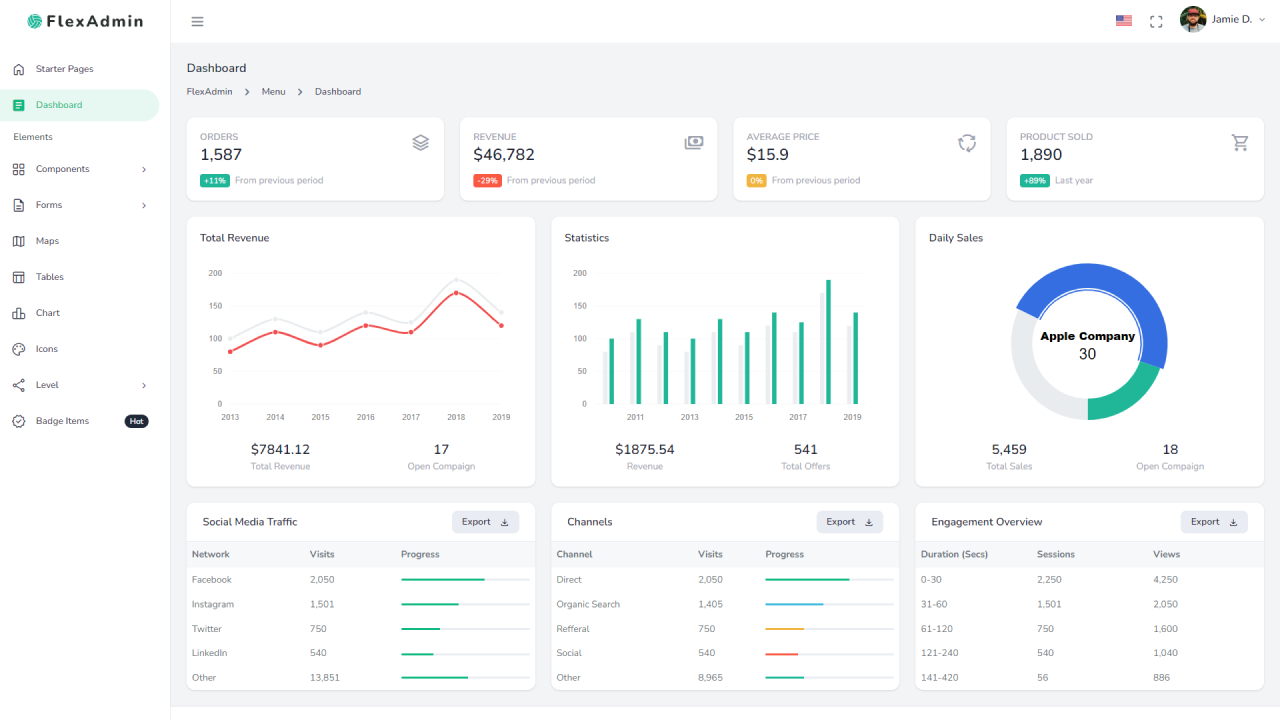This screenshot has height=720, width=1280.
Task: Expand the Forms submenu chevron
Action: click(x=144, y=205)
